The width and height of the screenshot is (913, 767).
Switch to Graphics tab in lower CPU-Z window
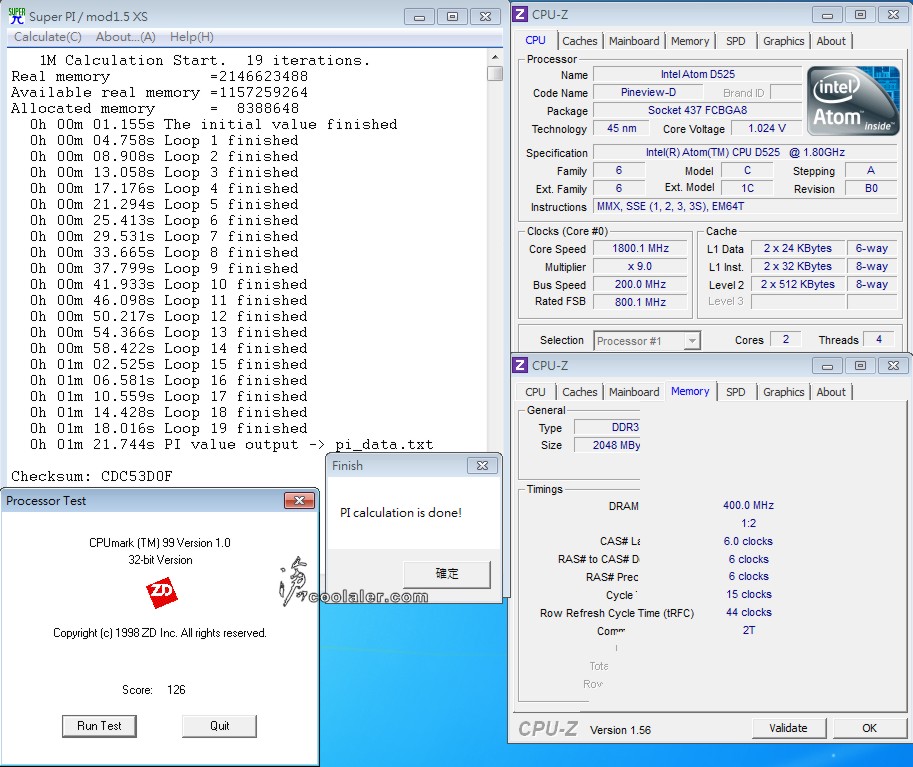(784, 392)
